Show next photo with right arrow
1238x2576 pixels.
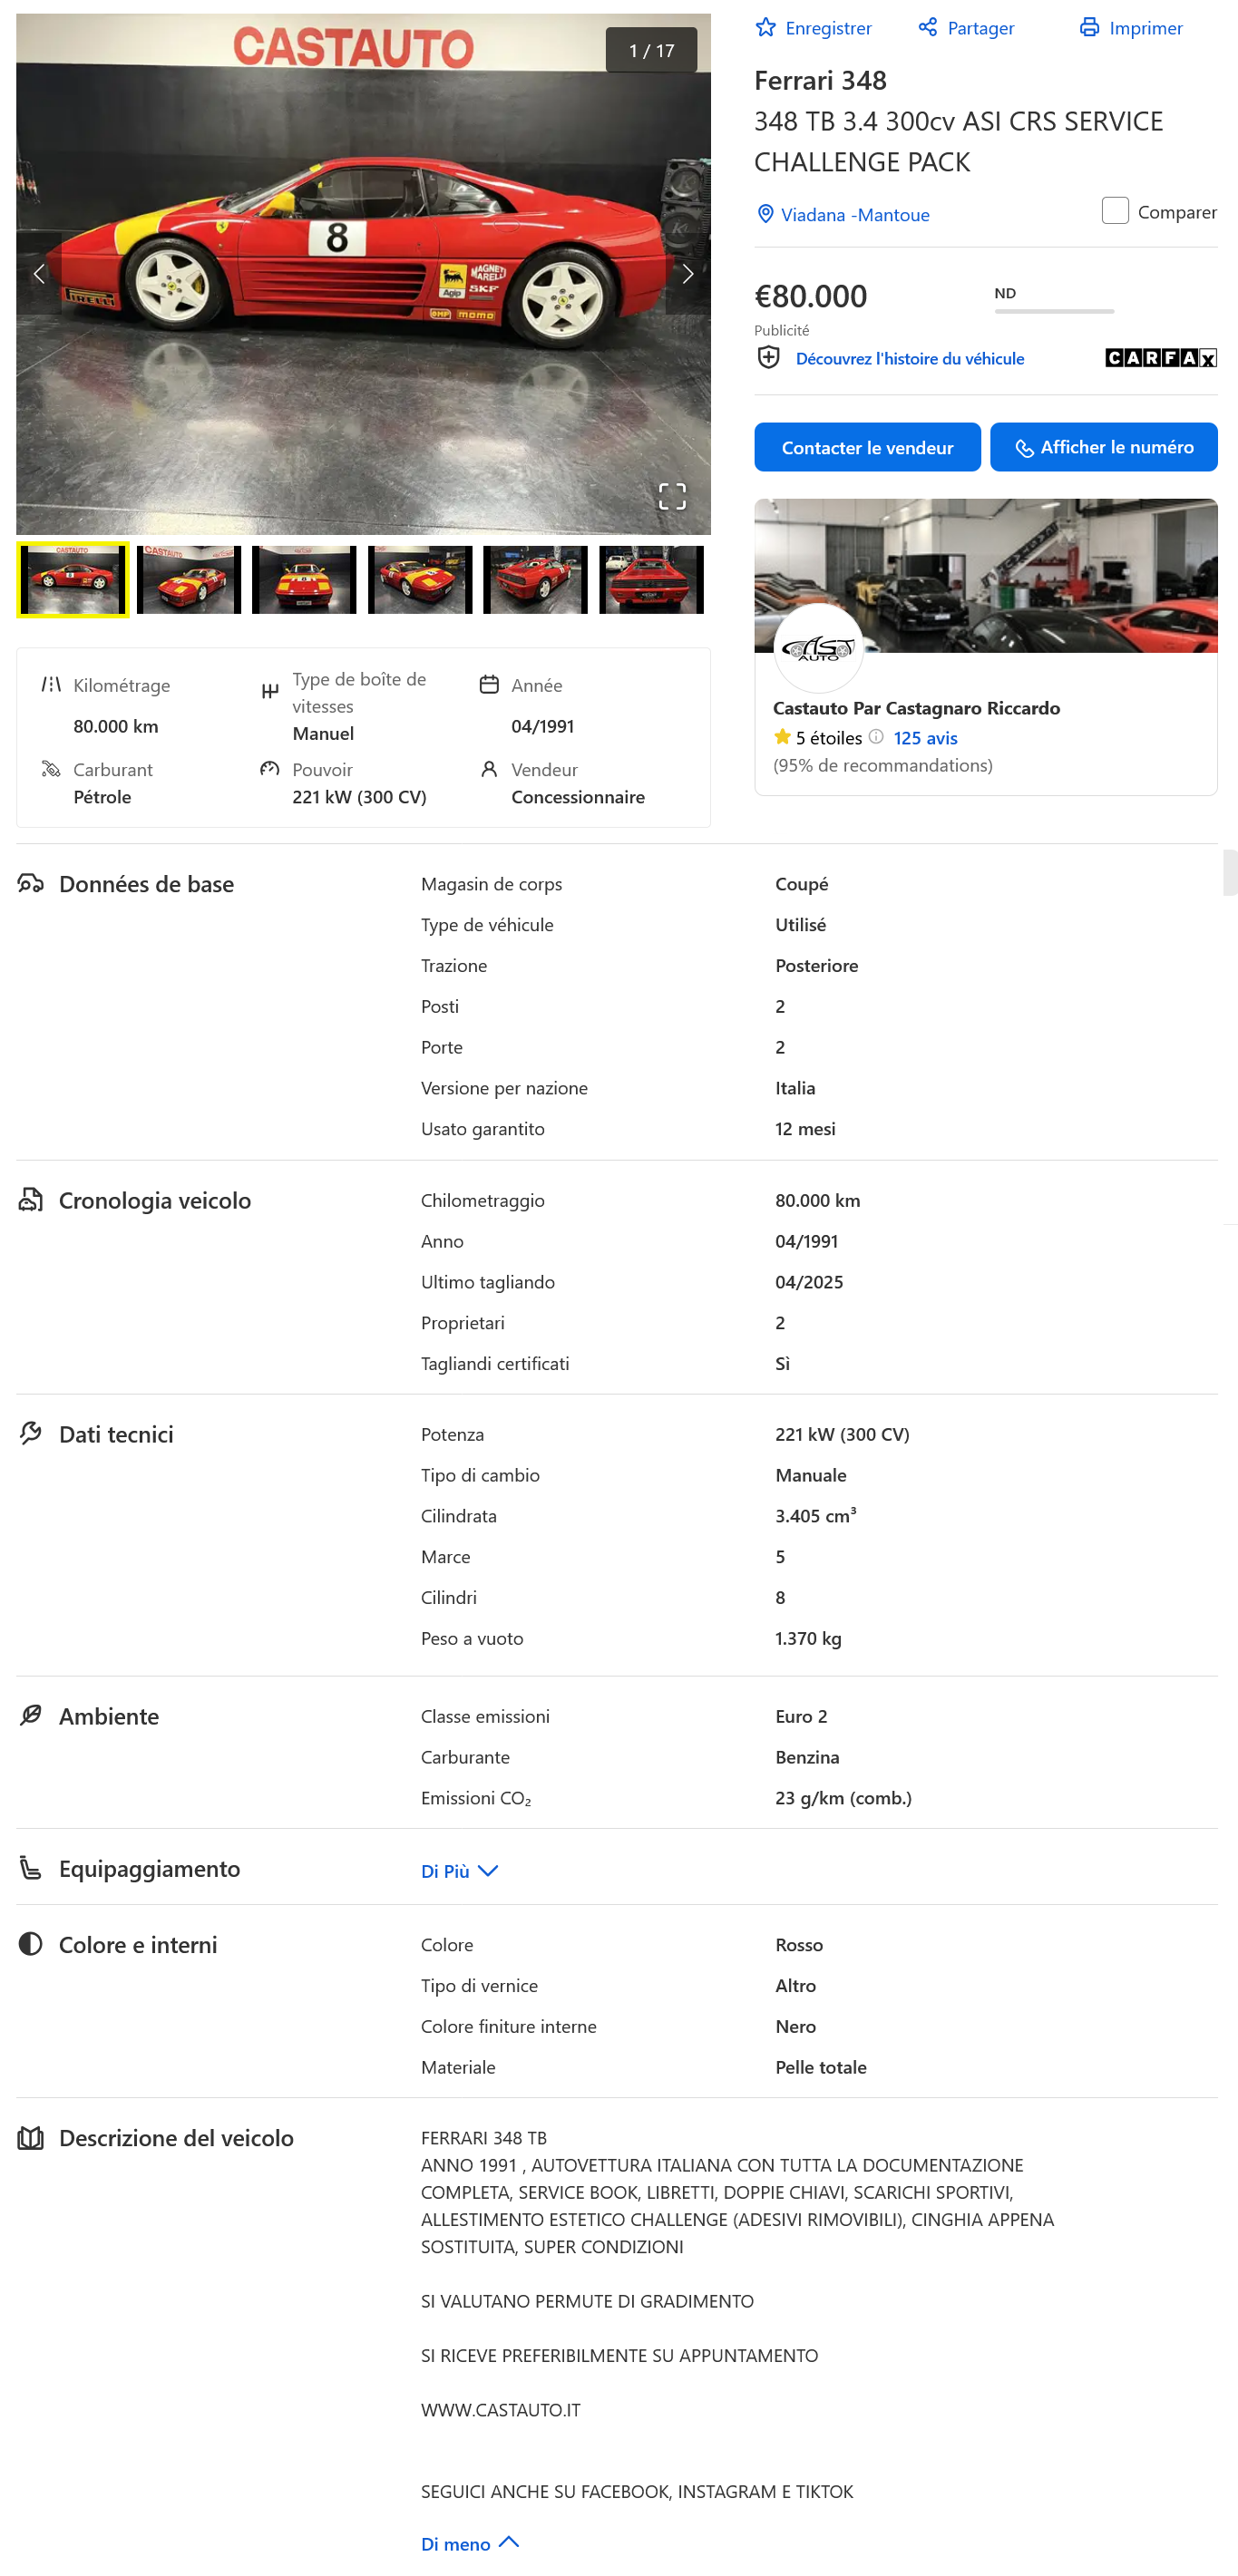pos(687,274)
